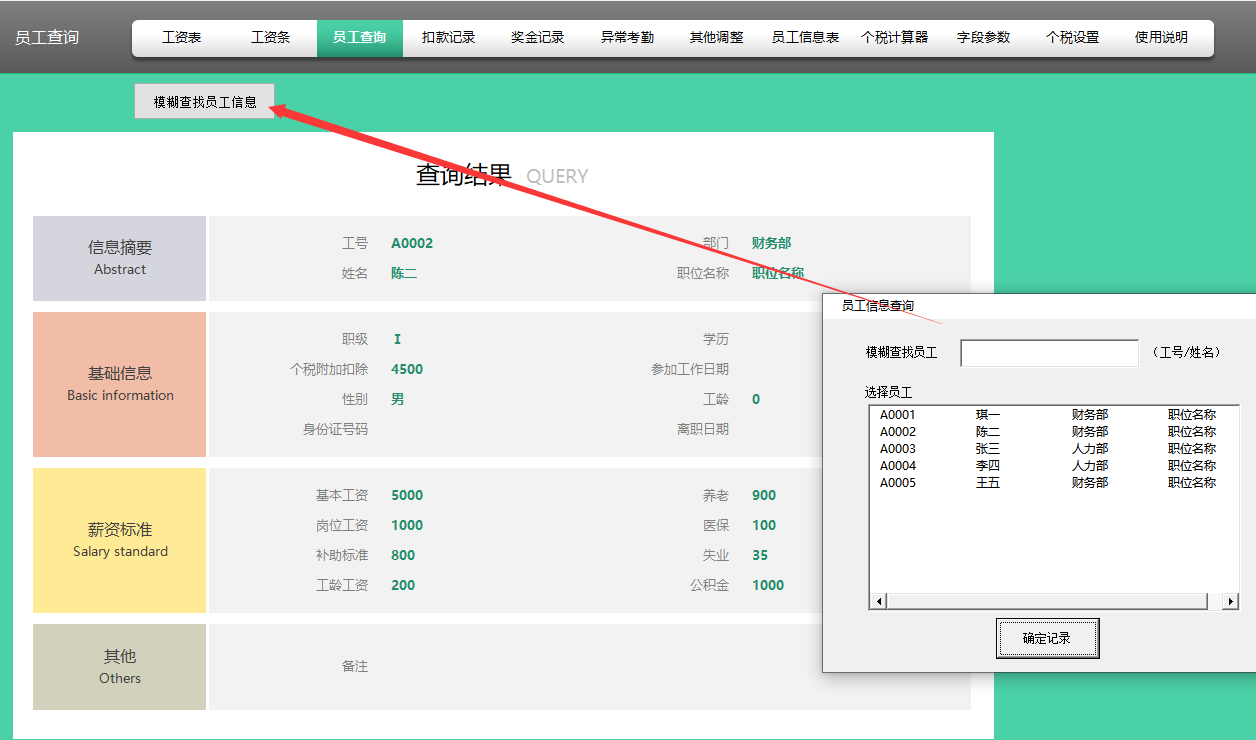Switch to the 员工信息表 tab
1256x740 pixels.
[x=804, y=37]
